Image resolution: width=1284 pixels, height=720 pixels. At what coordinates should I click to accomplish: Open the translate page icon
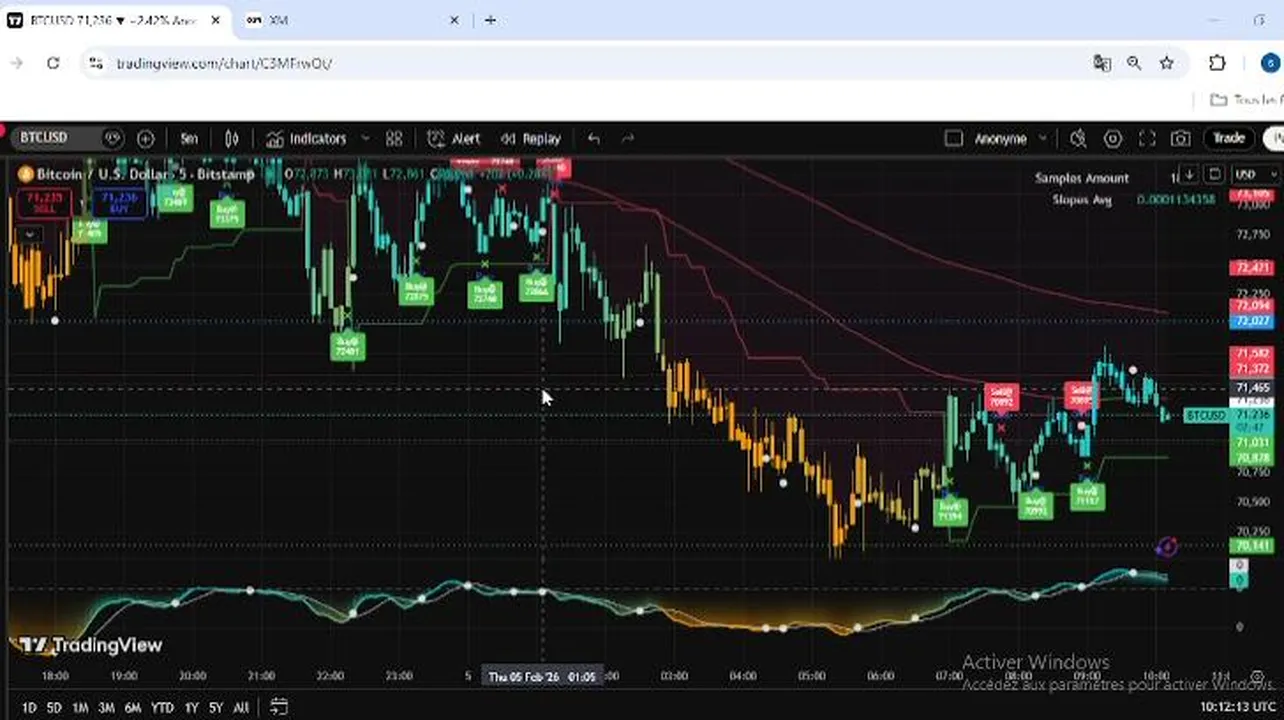[1102, 63]
